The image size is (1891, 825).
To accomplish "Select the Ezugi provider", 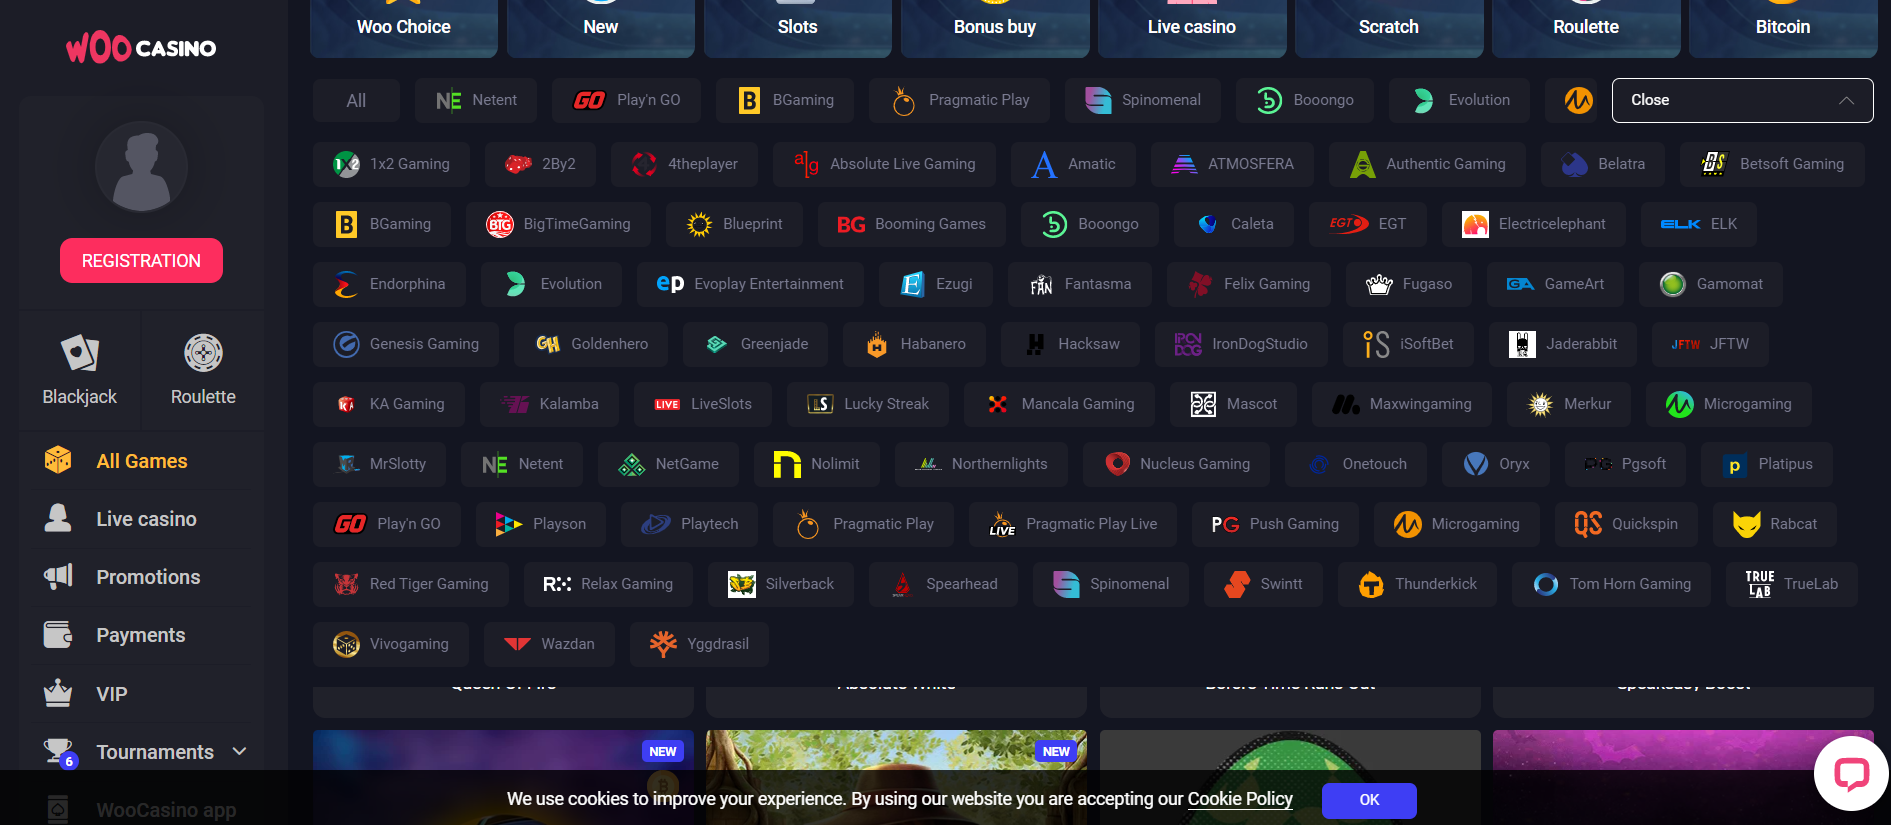I will tap(936, 284).
